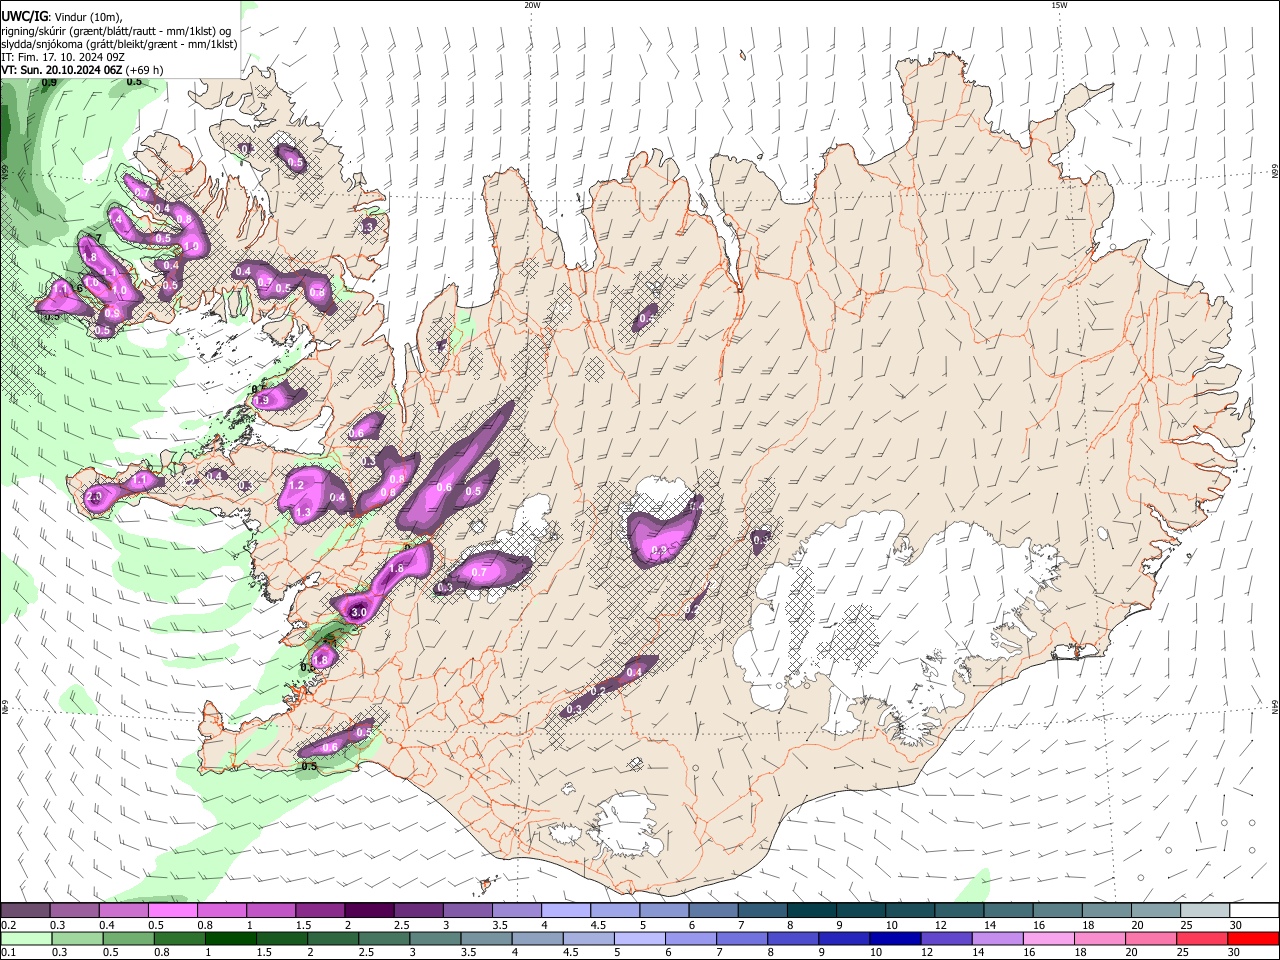Screen dimensions: 1280x960
Task: Click the white 30 swatch ending the upper legend
Action: [1254, 911]
